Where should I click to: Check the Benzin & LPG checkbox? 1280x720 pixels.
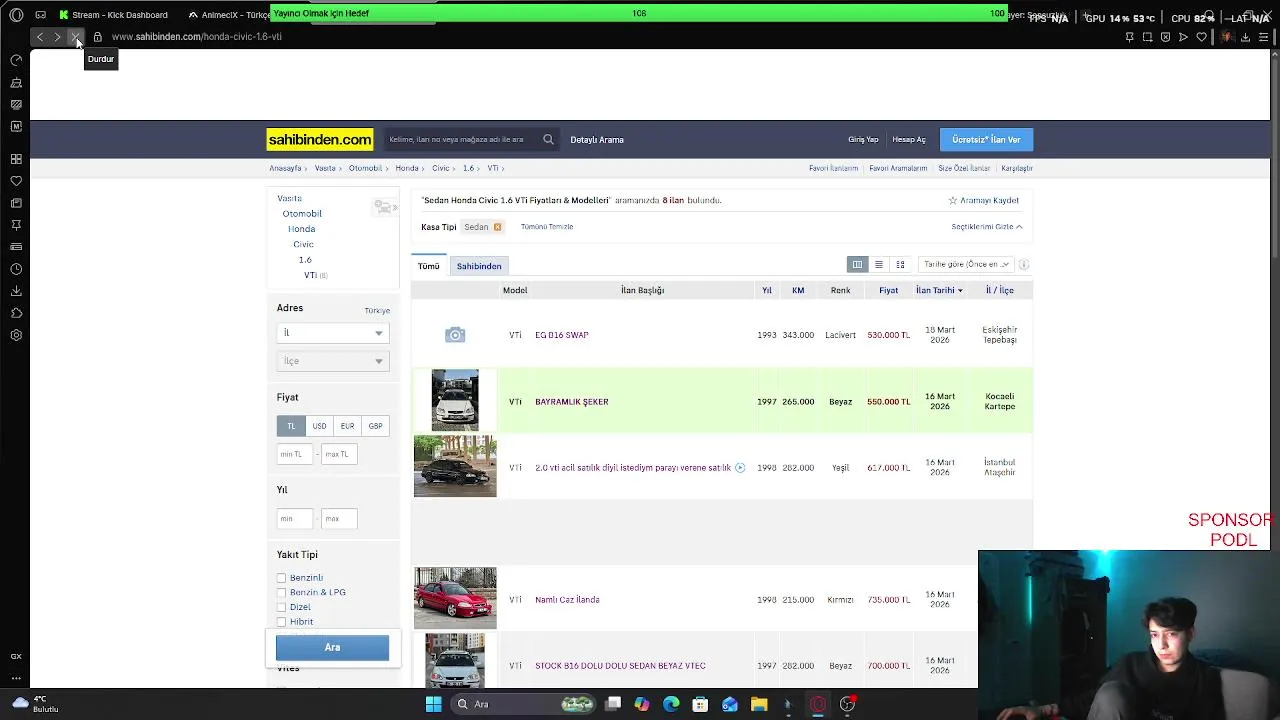click(281, 592)
